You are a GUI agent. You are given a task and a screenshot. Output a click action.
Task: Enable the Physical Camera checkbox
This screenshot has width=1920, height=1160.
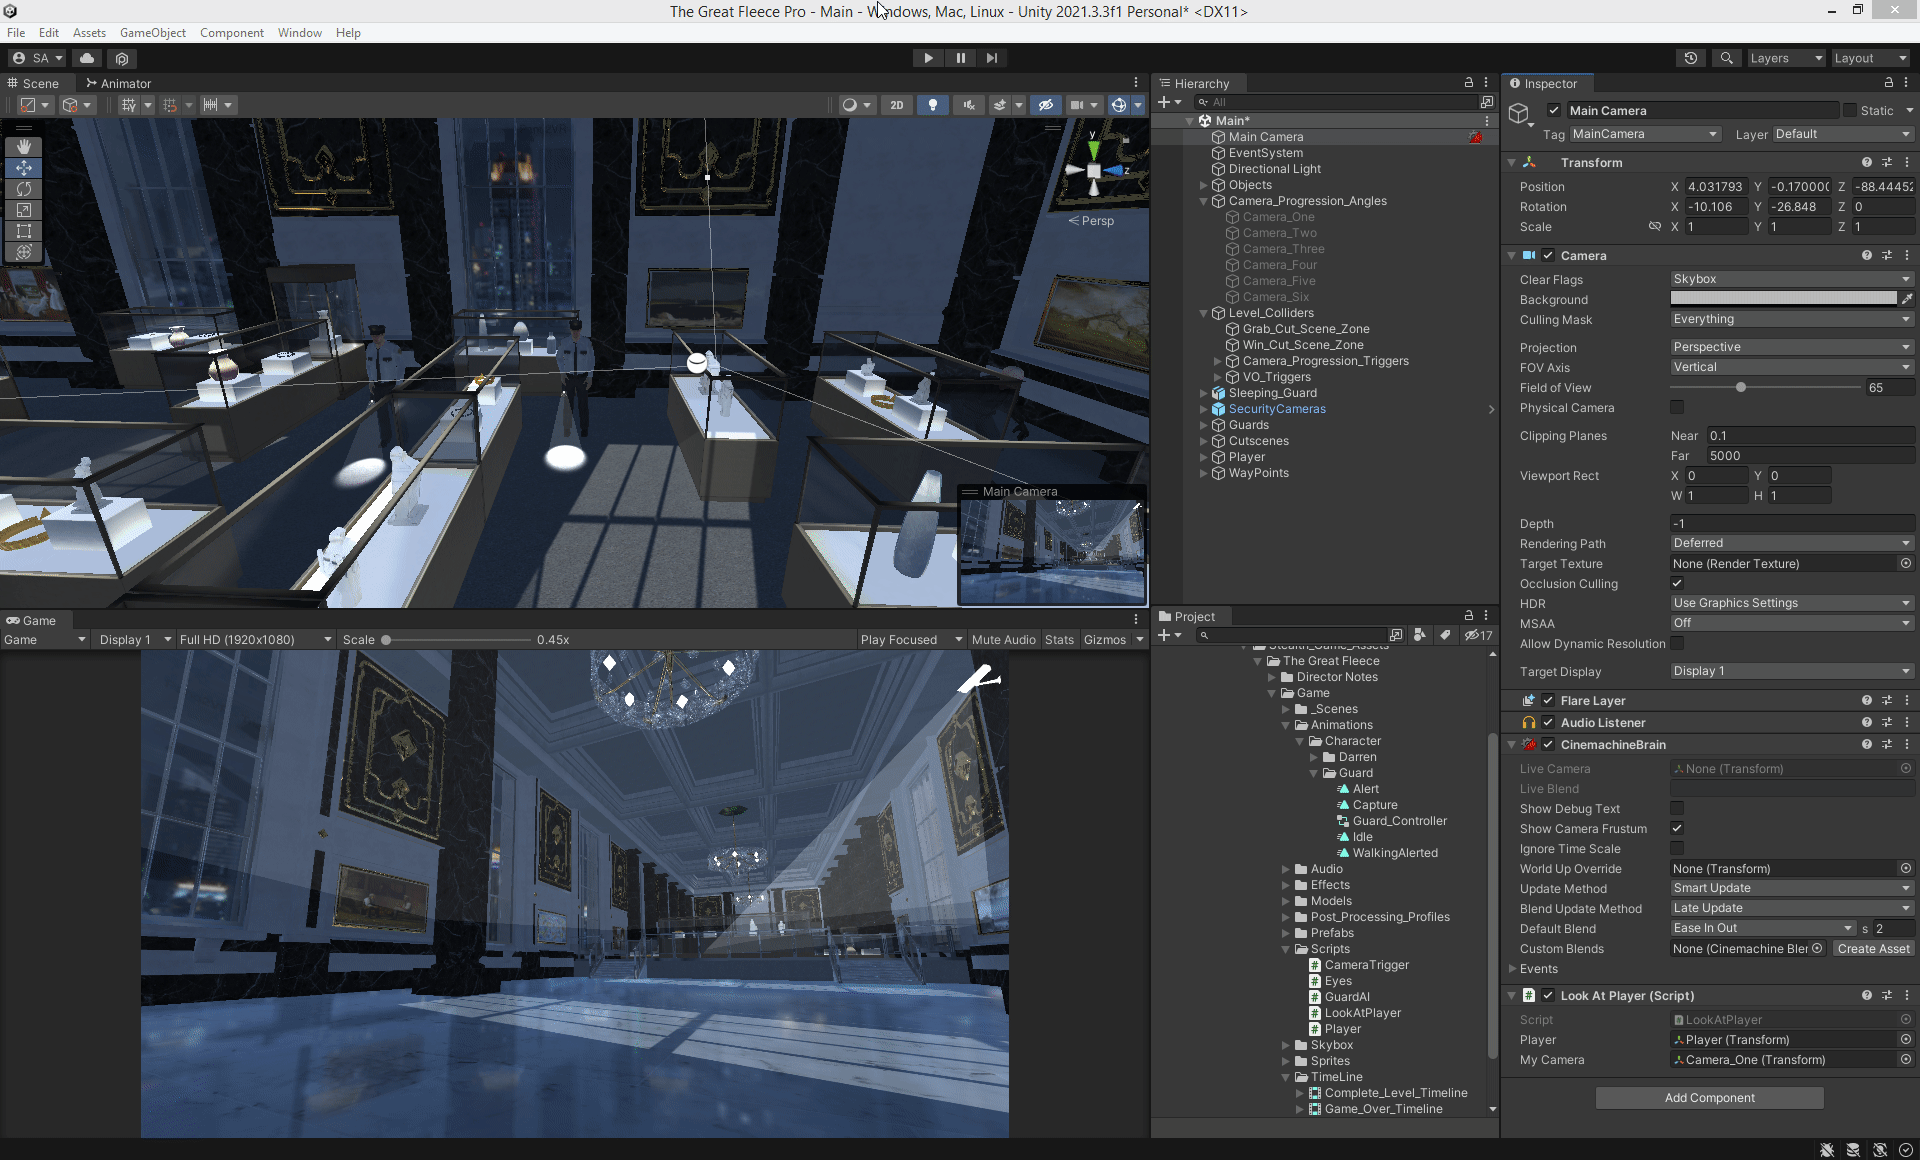coord(1677,408)
